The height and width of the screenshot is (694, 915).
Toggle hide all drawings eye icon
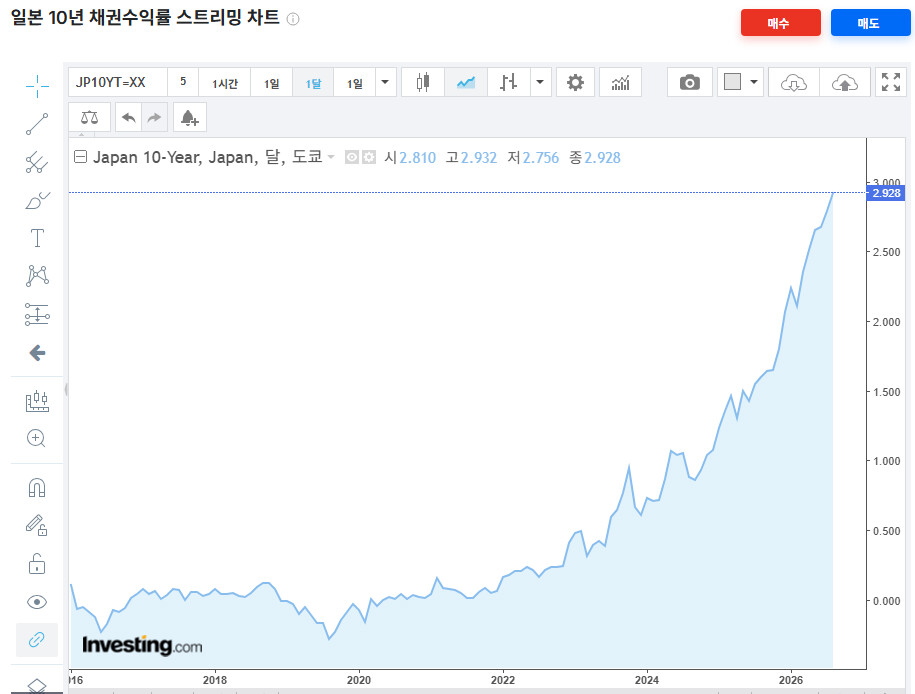(x=37, y=602)
